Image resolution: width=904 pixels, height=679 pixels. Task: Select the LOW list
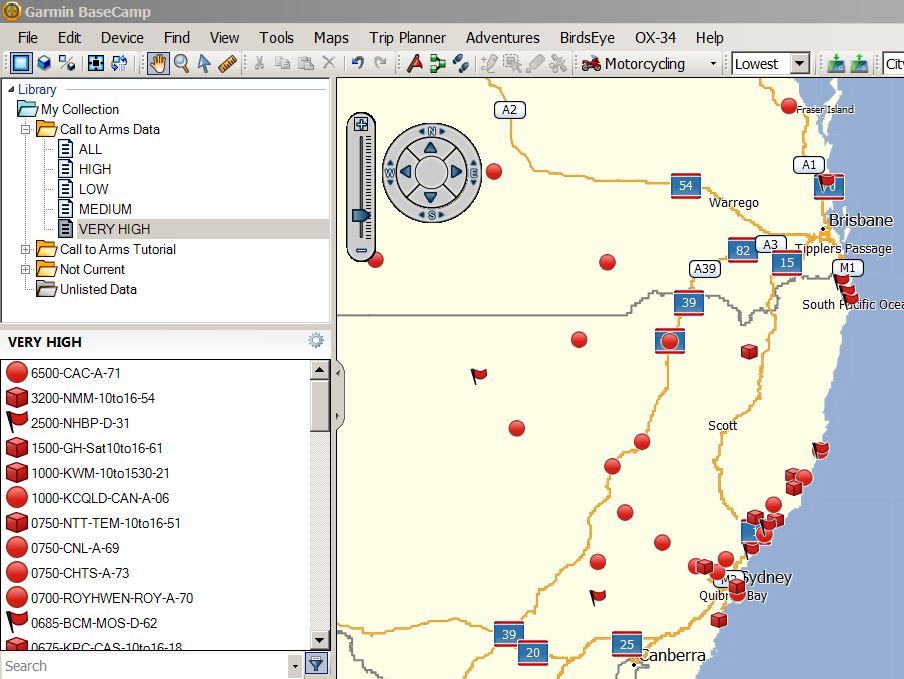93,189
